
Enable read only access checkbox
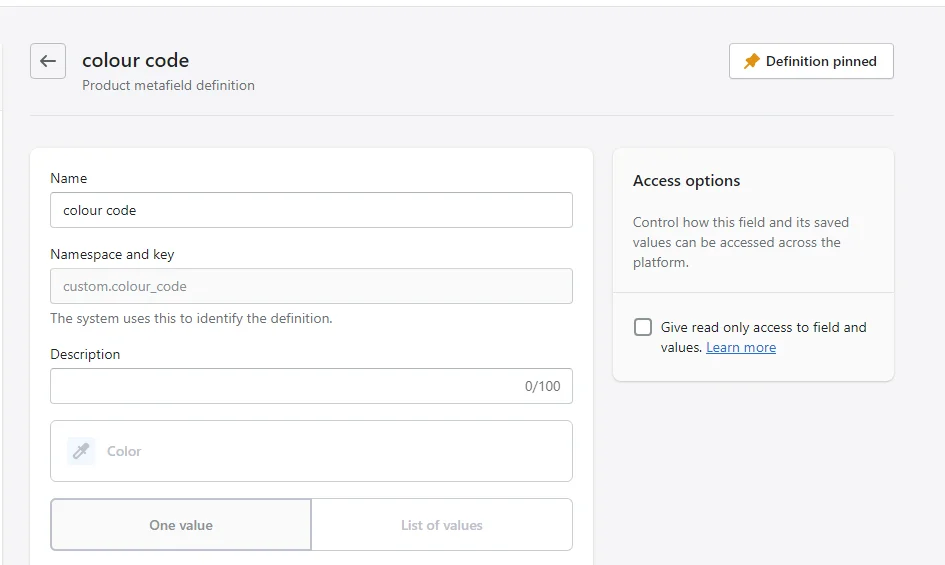tap(643, 327)
